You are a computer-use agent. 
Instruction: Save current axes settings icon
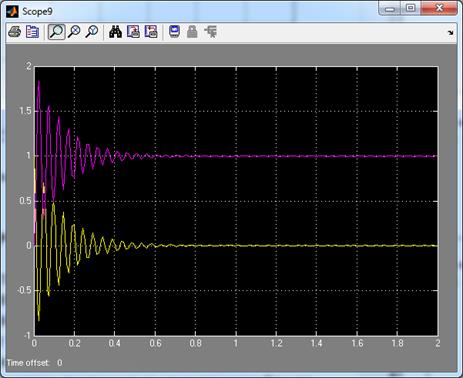coord(133,32)
